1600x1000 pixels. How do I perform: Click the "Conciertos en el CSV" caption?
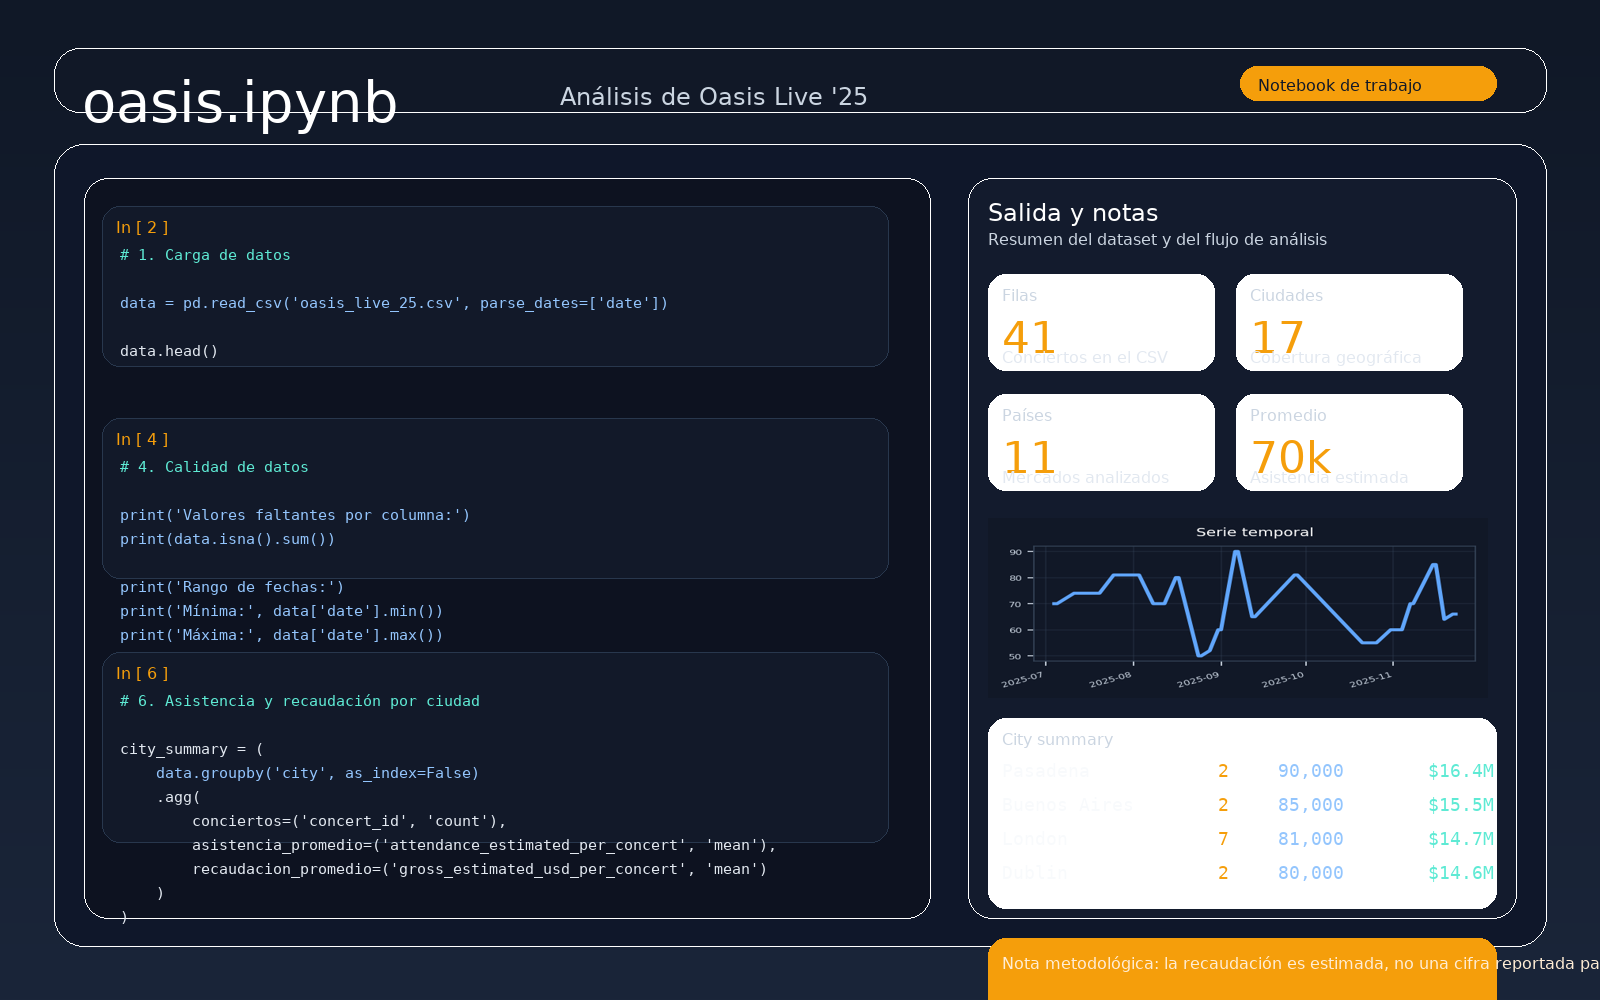click(x=1085, y=358)
